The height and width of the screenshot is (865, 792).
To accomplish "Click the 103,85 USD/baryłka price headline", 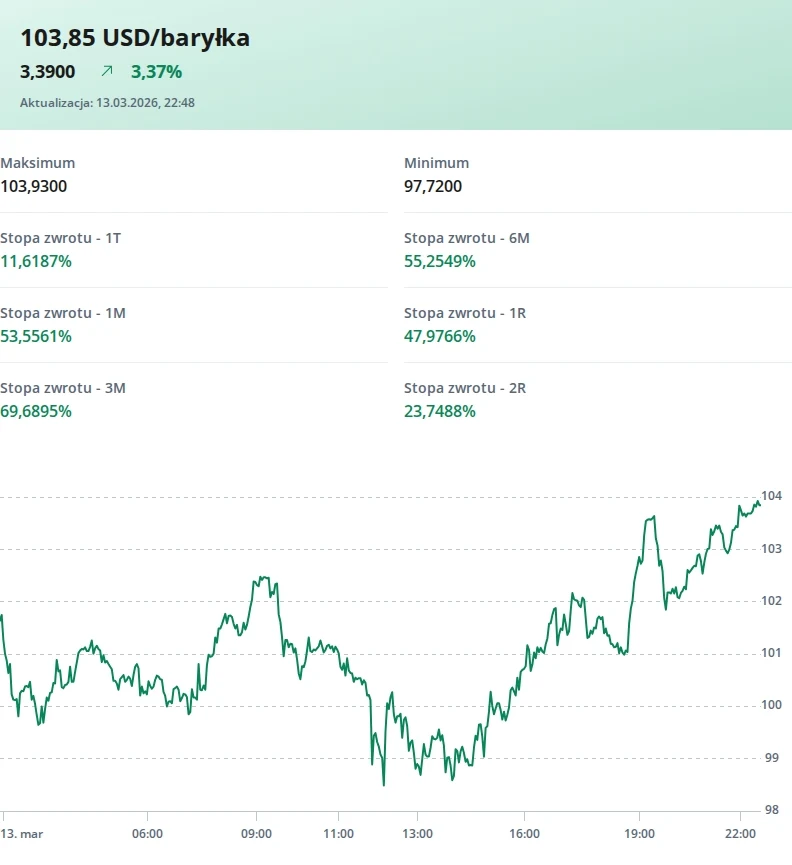I will coord(135,38).
